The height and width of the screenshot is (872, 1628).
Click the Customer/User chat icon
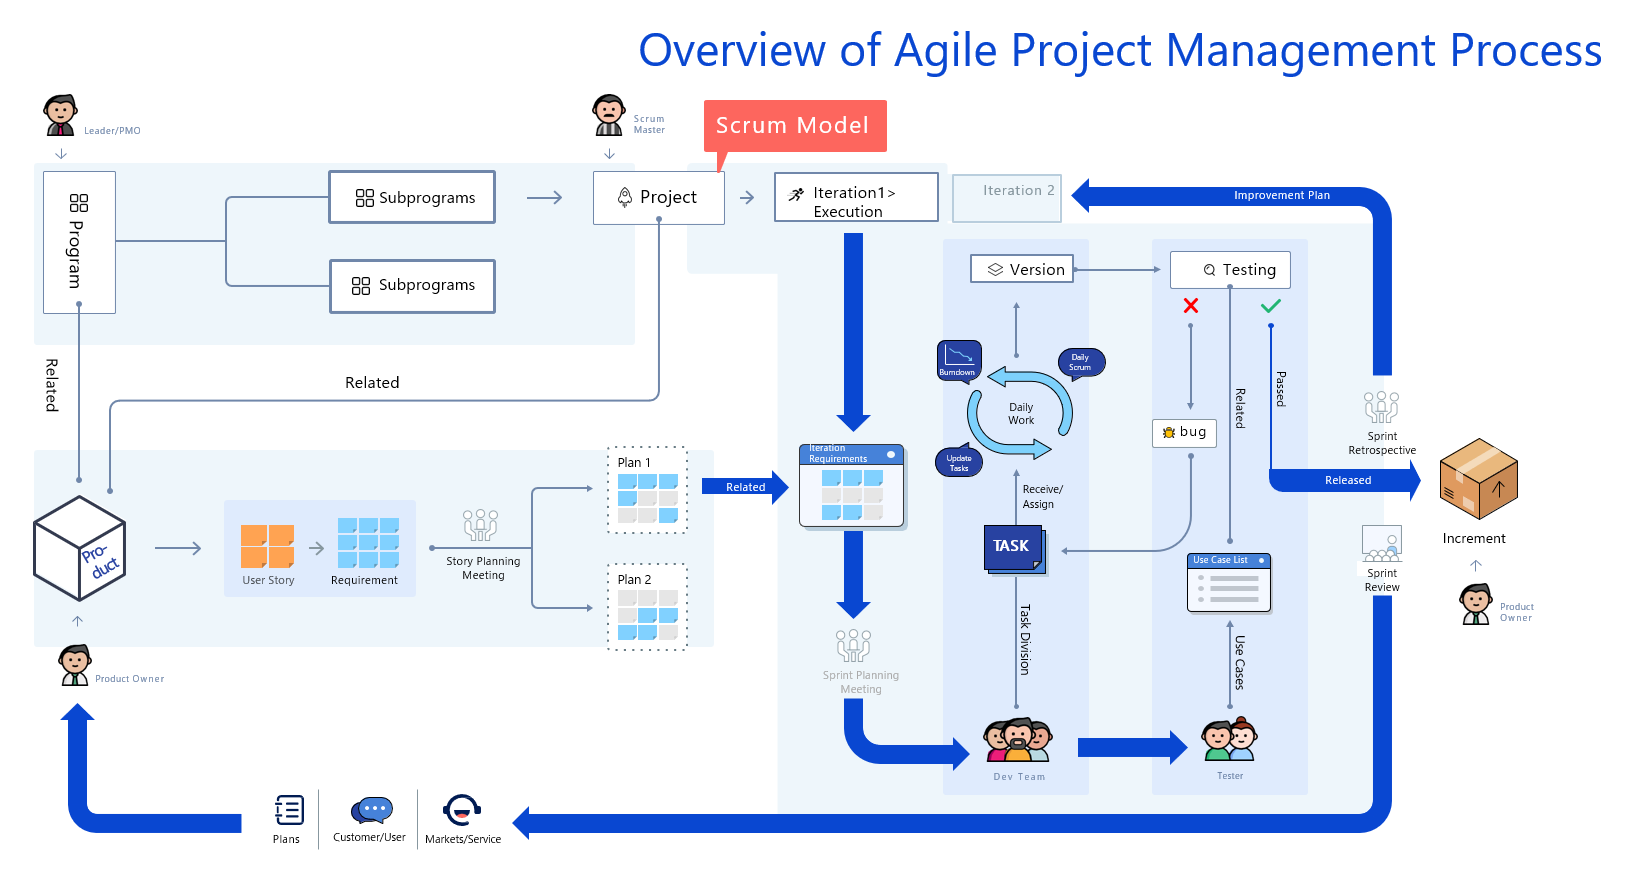[371, 810]
